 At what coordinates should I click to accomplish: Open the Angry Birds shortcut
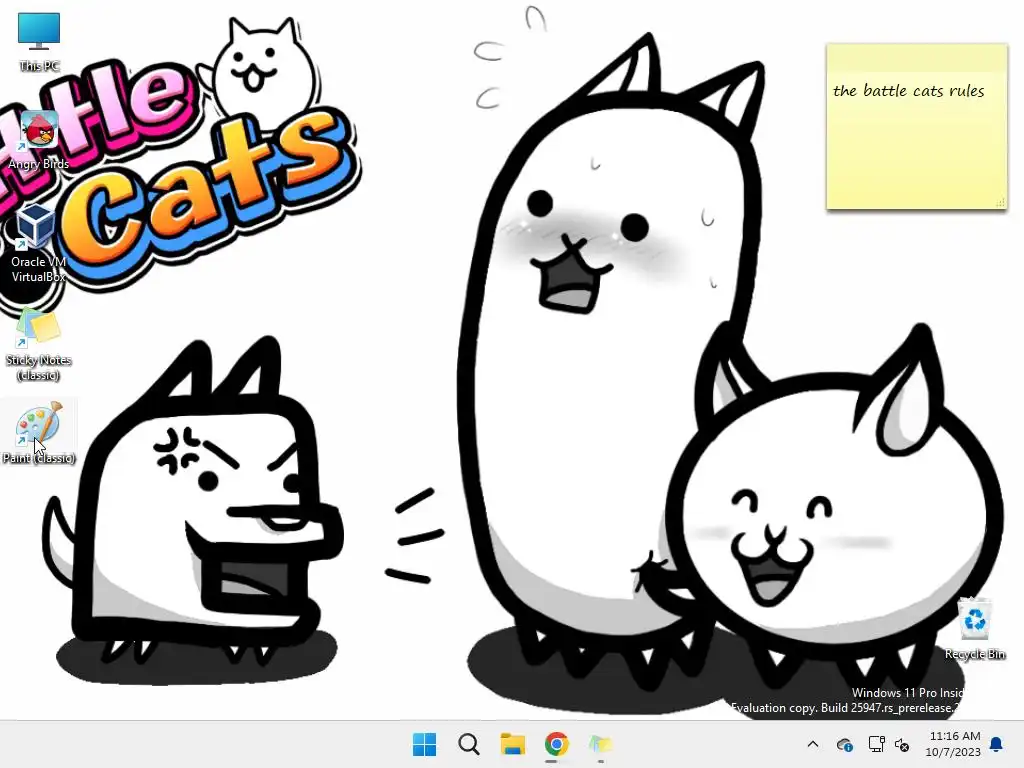(x=39, y=140)
